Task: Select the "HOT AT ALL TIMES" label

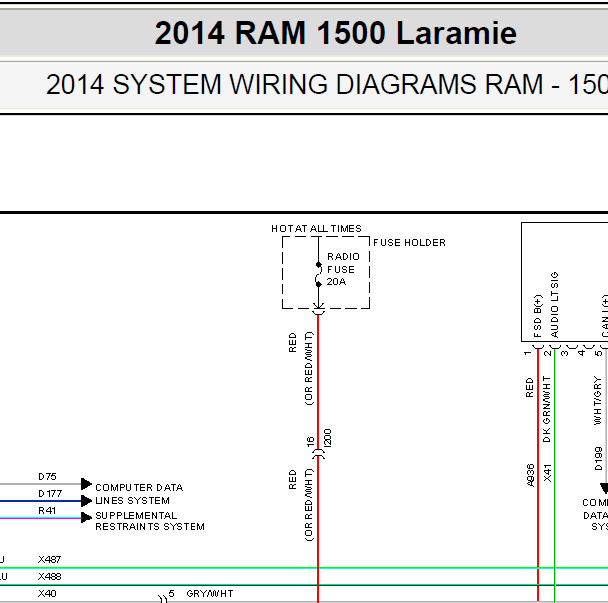Action: click(x=316, y=228)
